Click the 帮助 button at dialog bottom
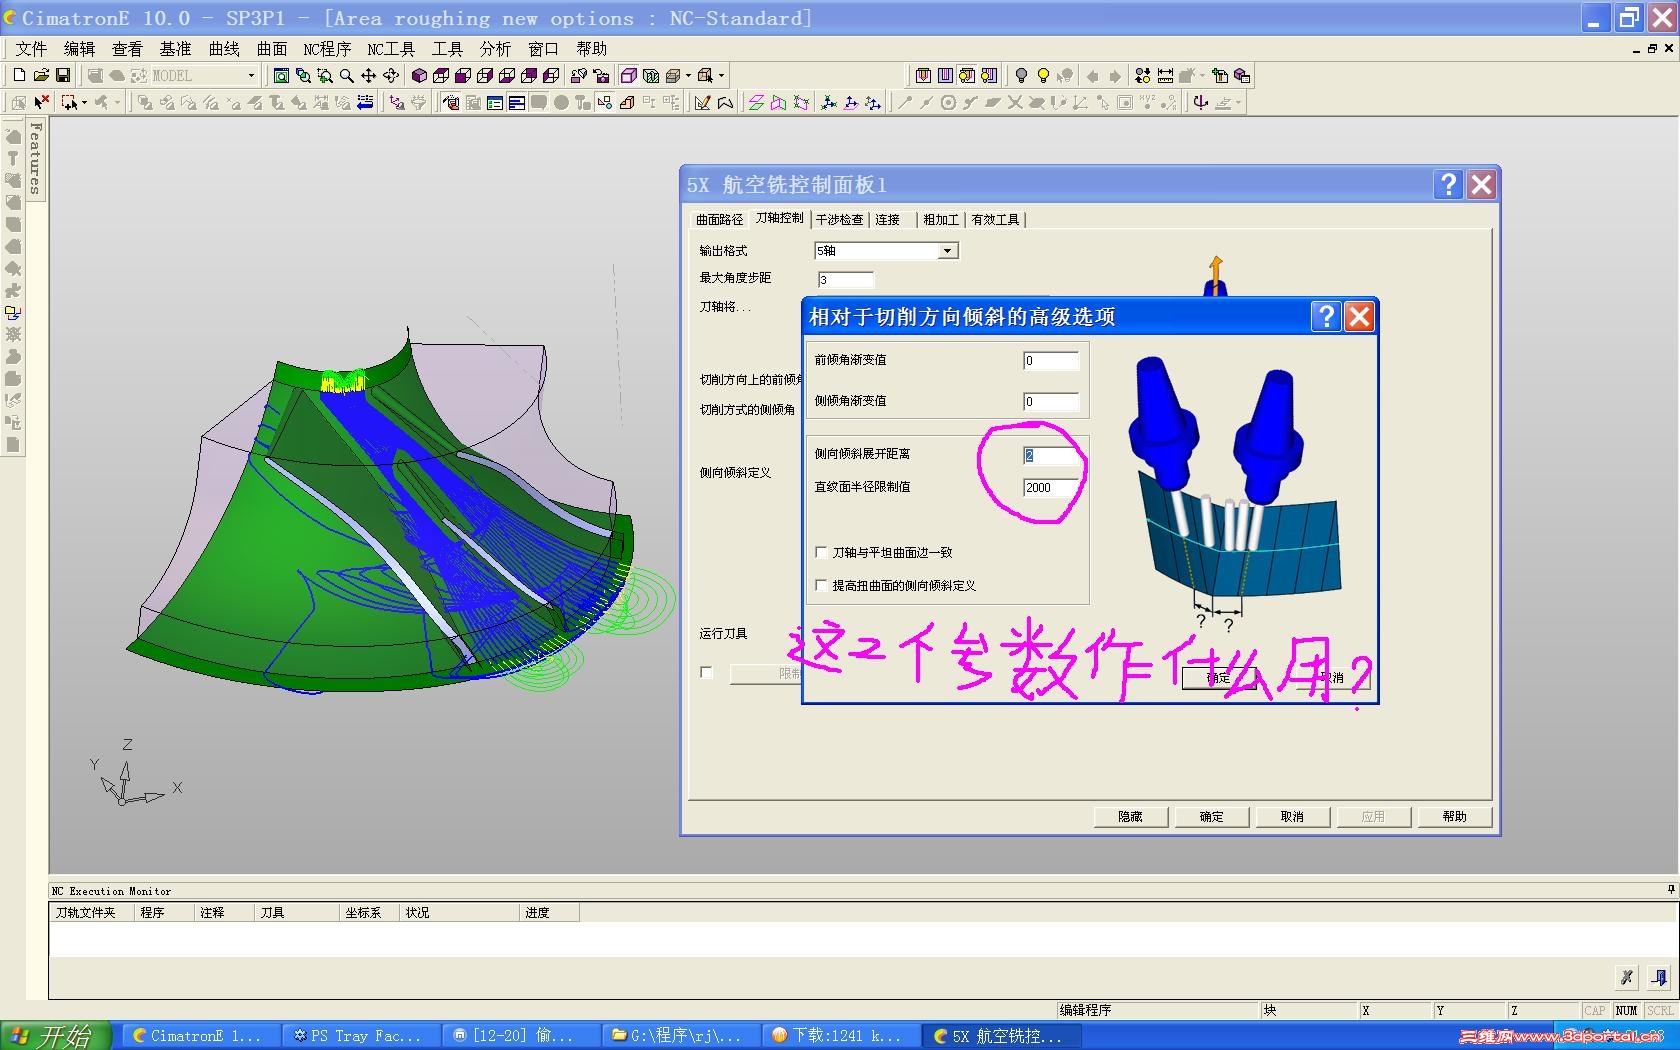The image size is (1680, 1050). point(1454,817)
